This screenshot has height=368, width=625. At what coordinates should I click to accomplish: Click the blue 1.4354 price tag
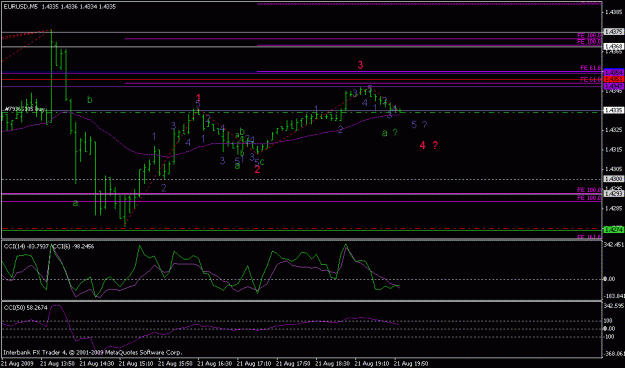tap(613, 73)
